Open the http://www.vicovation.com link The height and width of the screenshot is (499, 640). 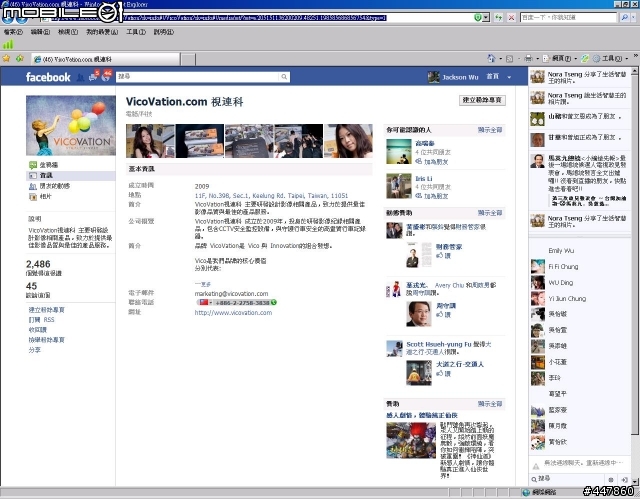(x=233, y=313)
